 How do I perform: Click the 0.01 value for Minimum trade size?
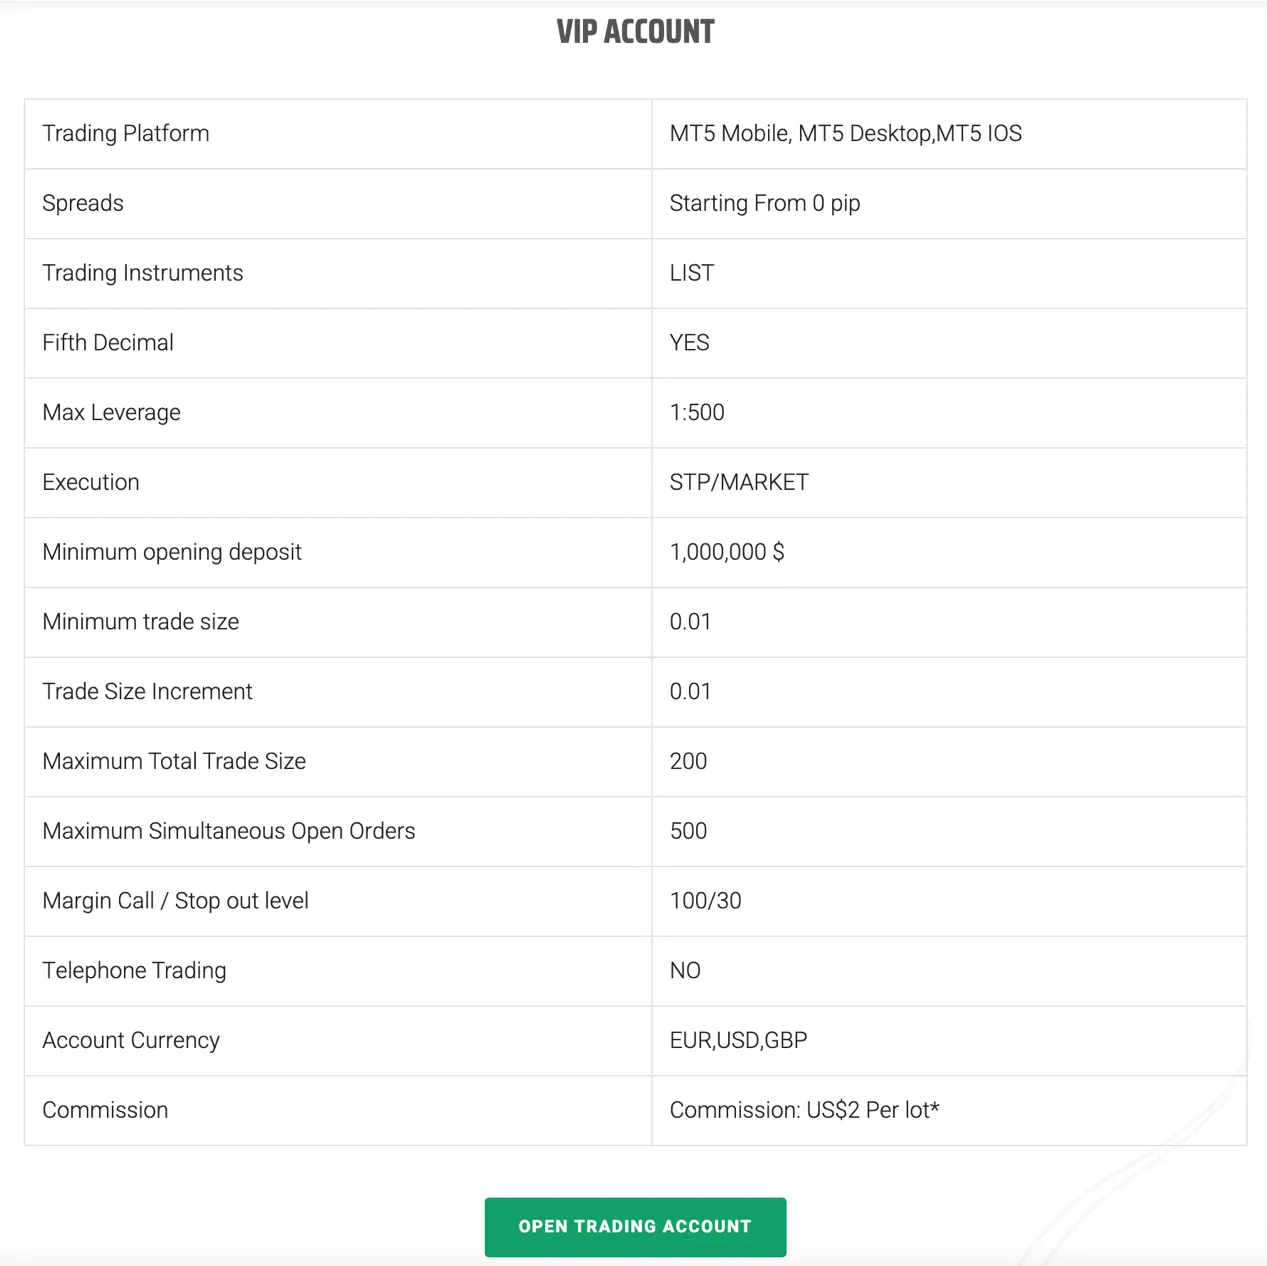point(690,622)
